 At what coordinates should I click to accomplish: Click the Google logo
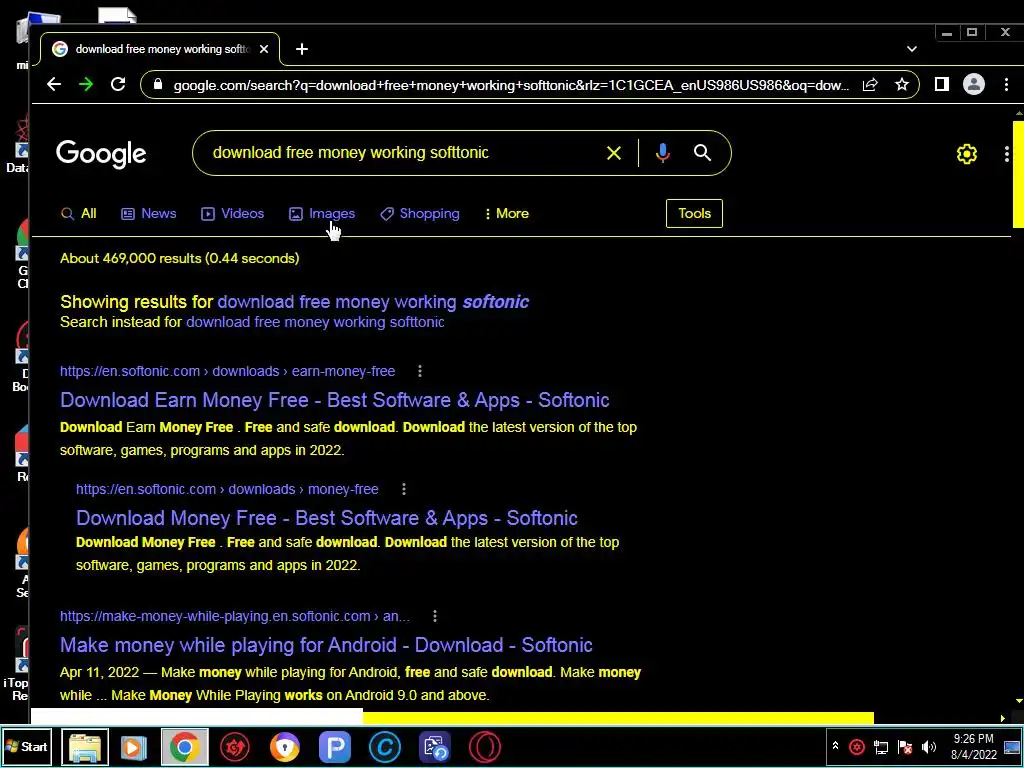click(101, 154)
